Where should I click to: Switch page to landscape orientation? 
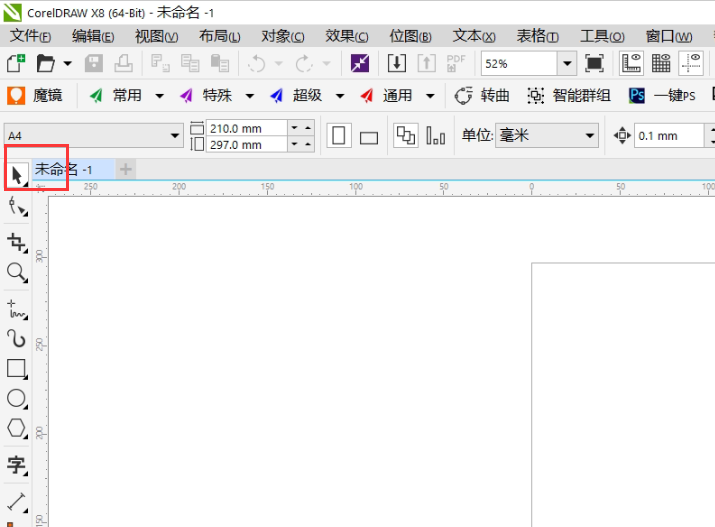369,137
